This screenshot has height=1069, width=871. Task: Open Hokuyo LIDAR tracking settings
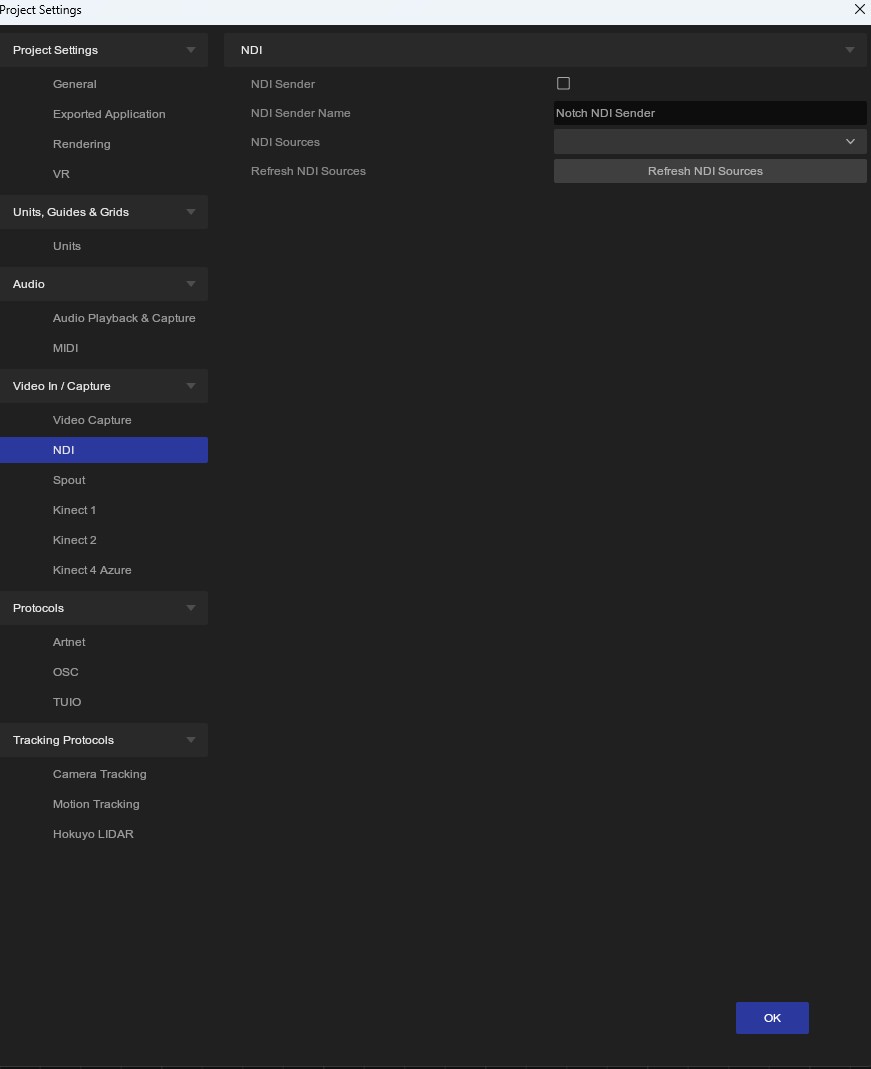pyautogui.click(x=93, y=834)
